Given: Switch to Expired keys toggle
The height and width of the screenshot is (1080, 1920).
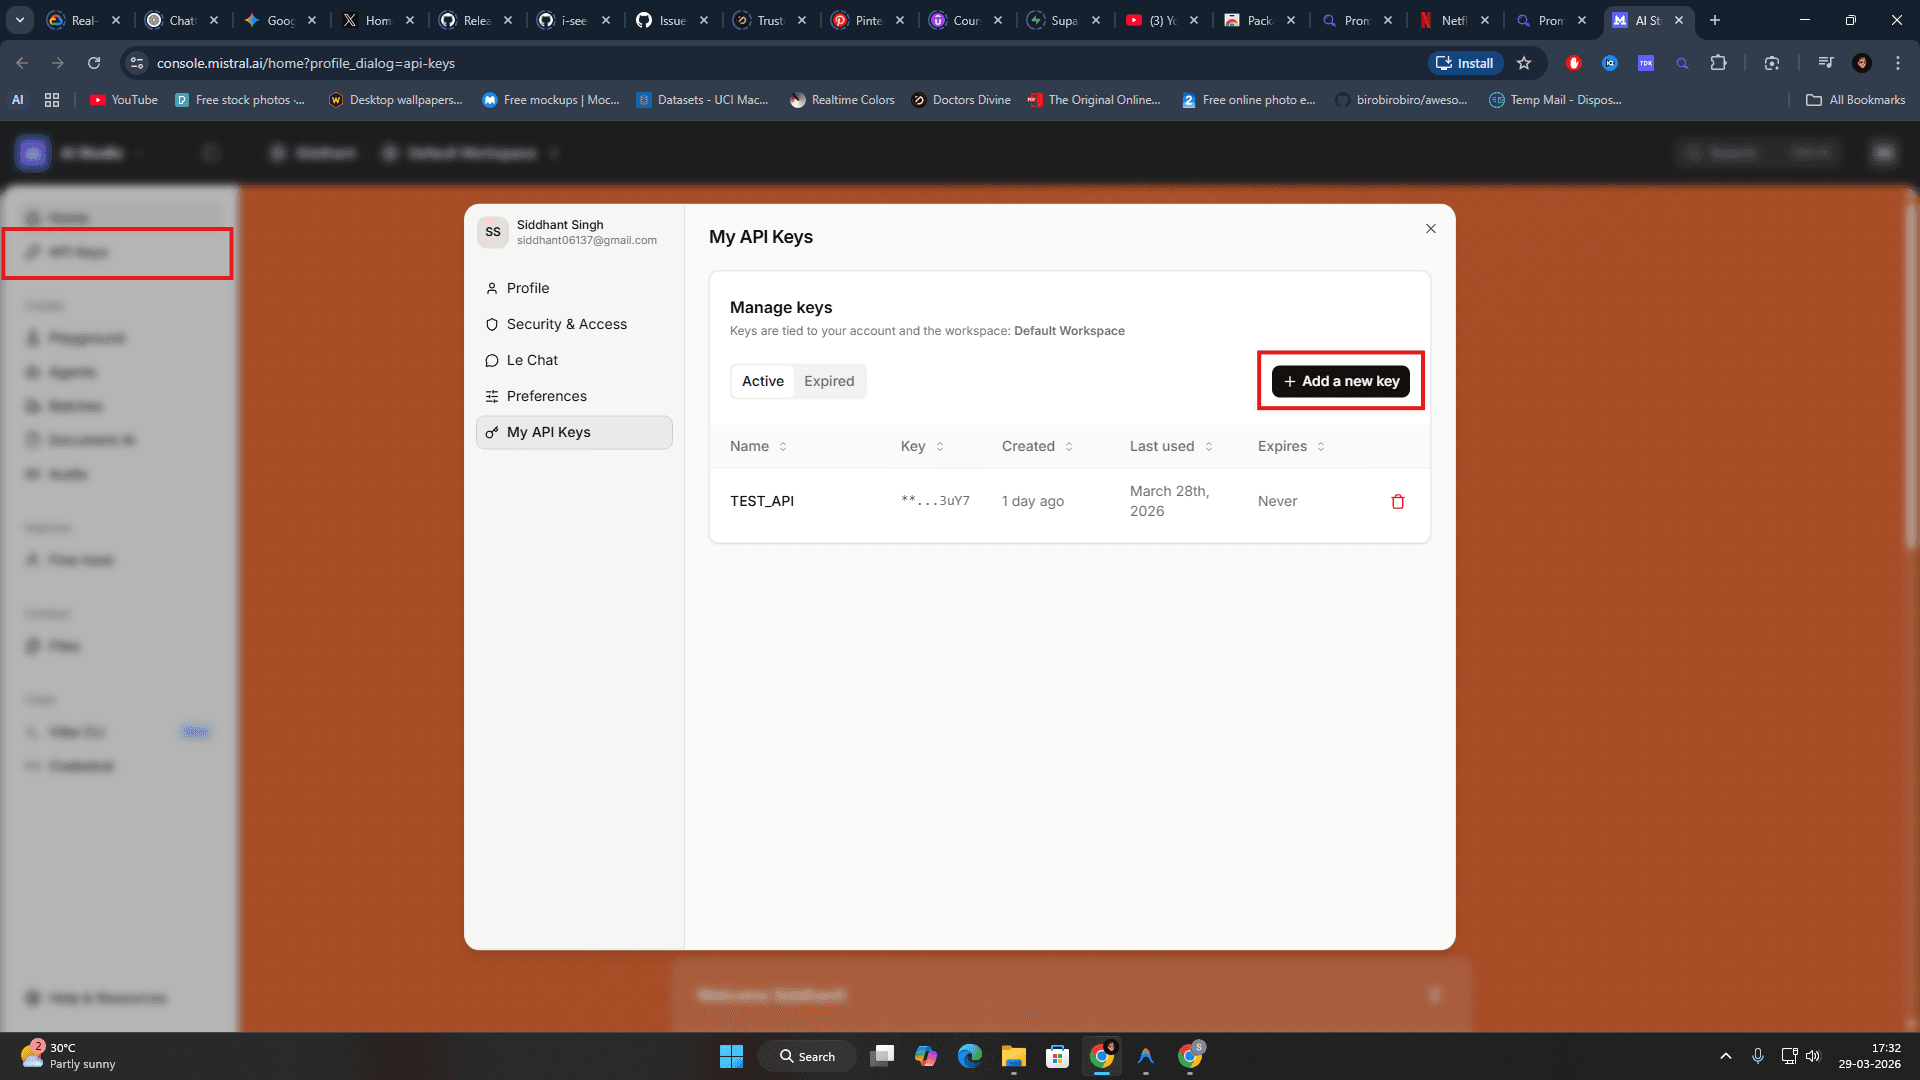Looking at the screenshot, I should pyautogui.click(x=829, y=381).
